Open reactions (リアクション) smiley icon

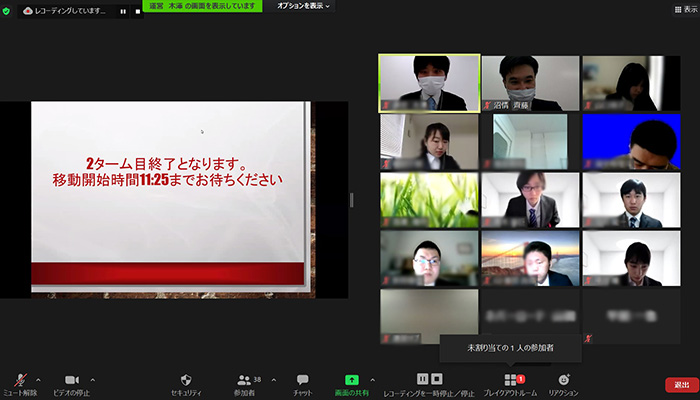(x=563, y=381)
